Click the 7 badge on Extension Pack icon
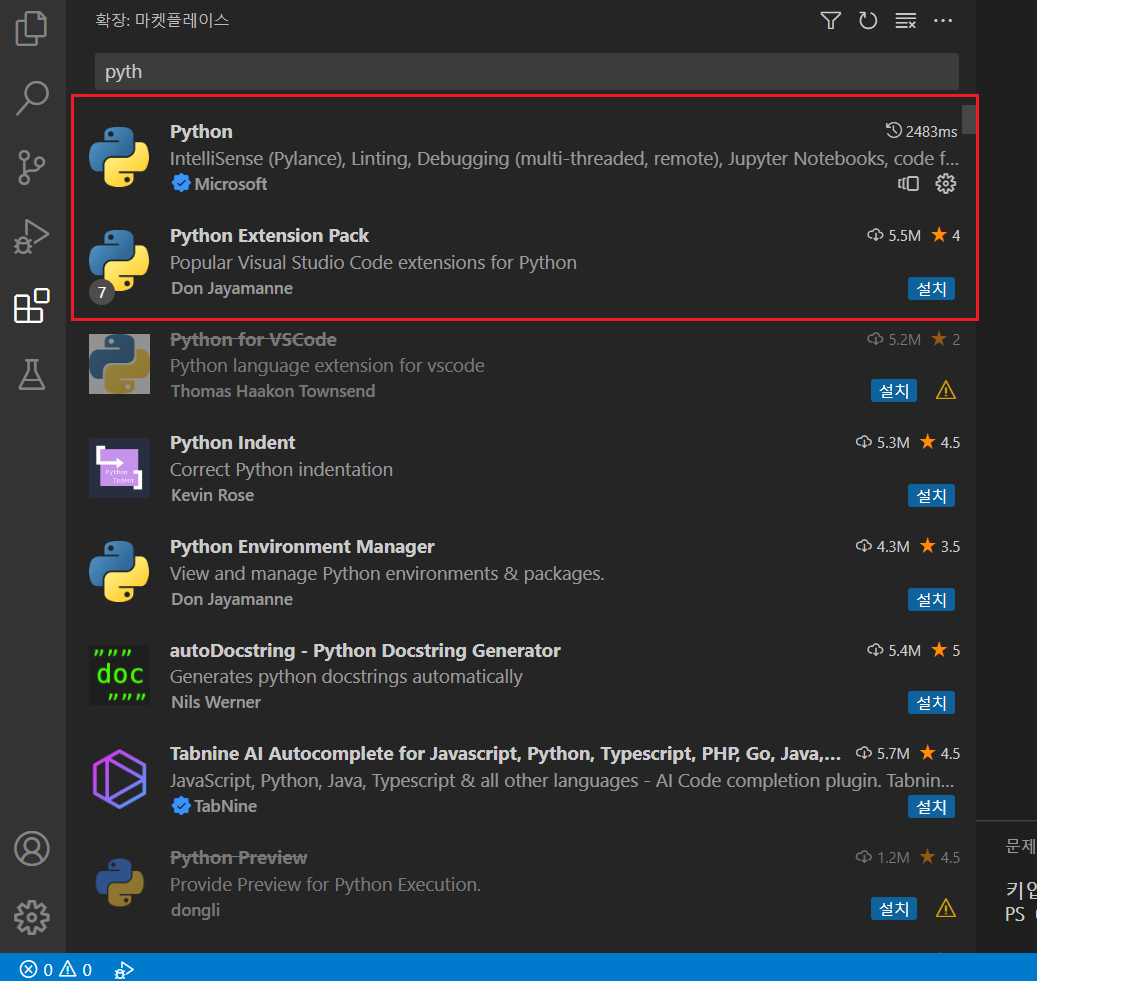 (x=102, y=292)
